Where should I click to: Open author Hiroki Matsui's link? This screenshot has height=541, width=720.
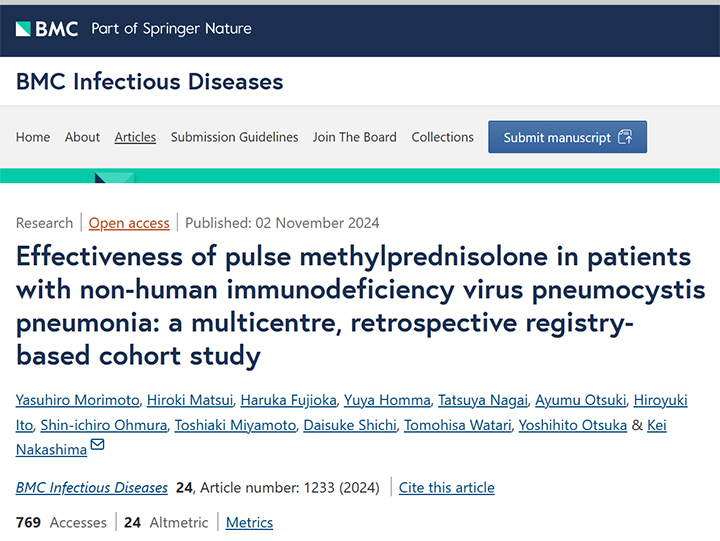[x=190, y=400]
